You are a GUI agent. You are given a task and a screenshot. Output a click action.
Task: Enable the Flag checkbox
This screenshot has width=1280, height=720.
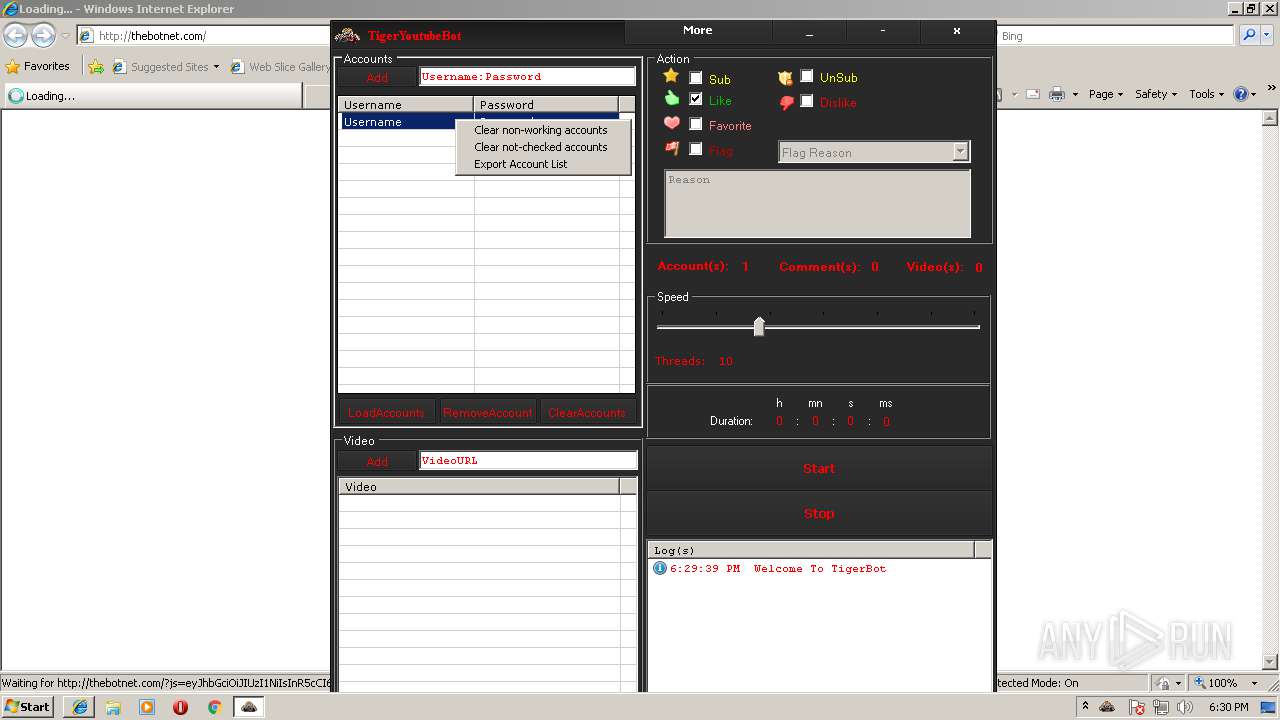(x=696, y=149)
